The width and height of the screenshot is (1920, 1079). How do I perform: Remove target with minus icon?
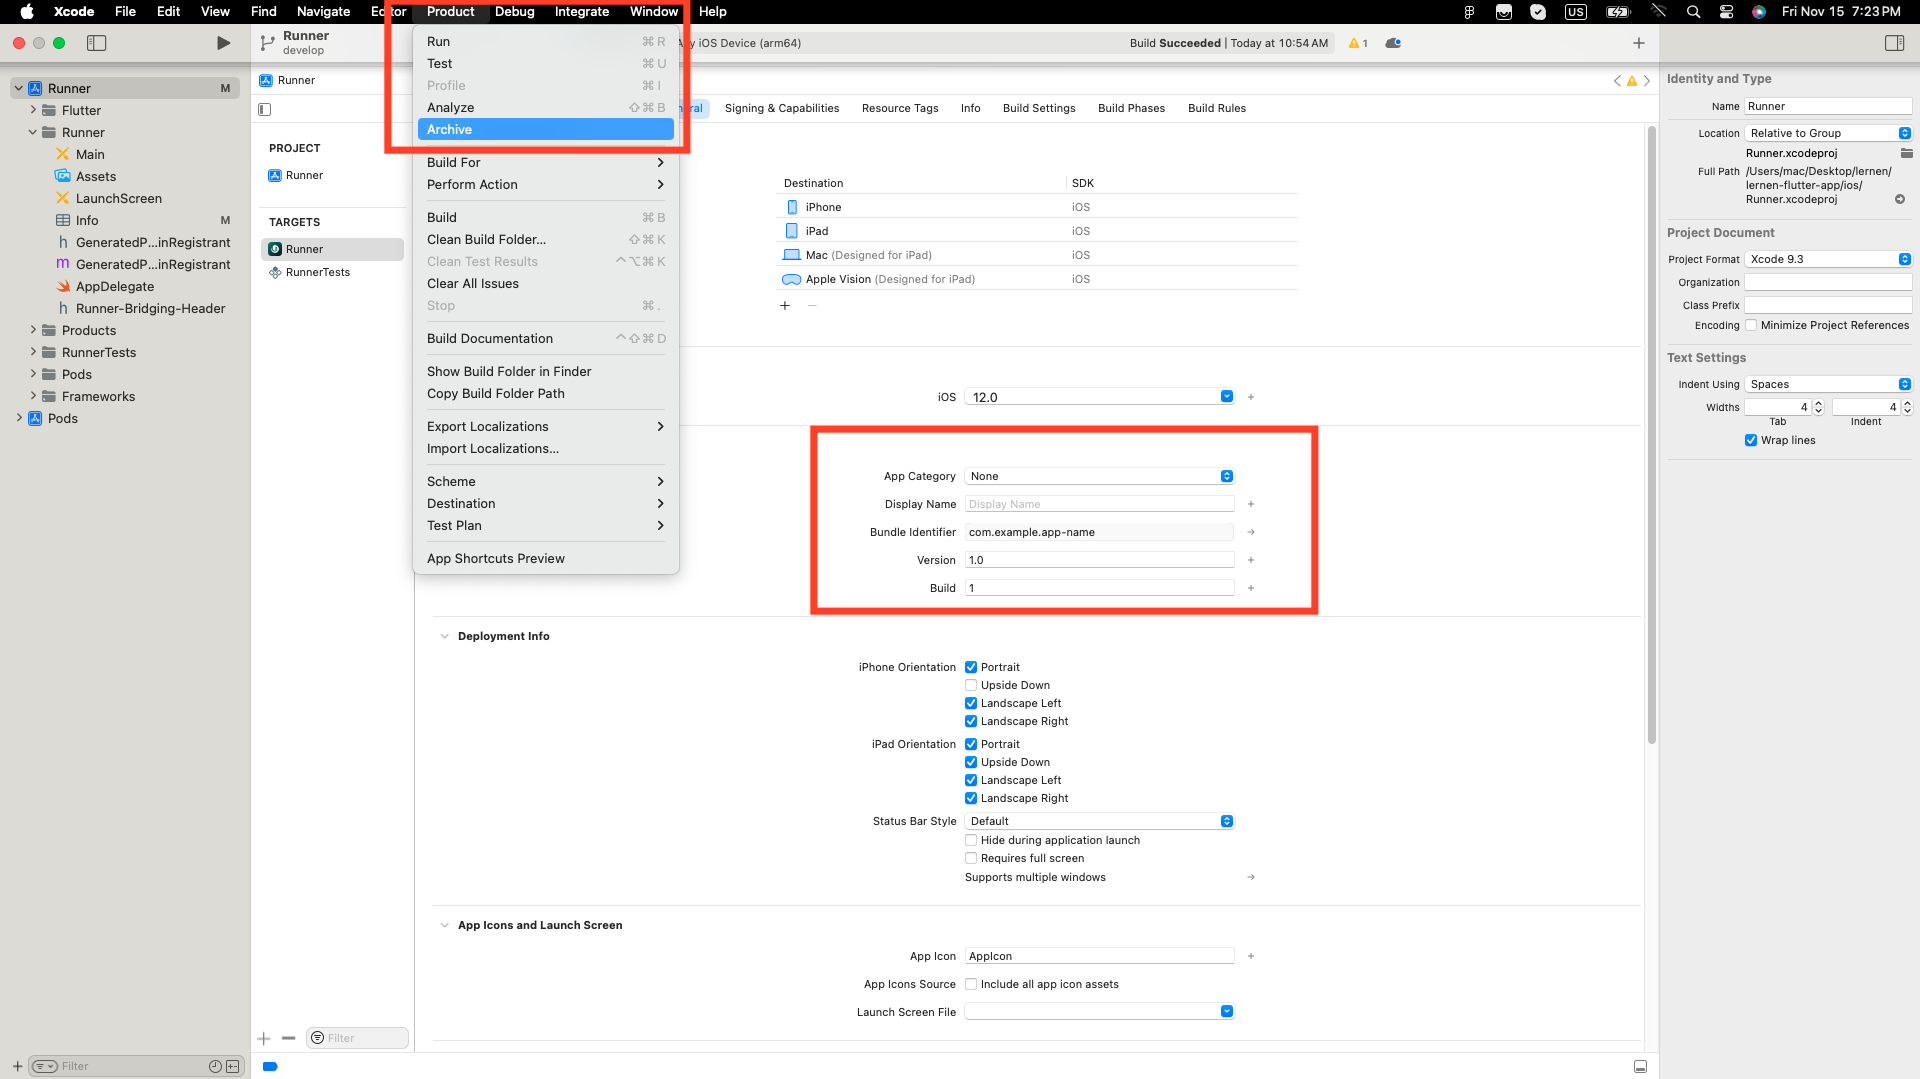[x=289, y=1038]
